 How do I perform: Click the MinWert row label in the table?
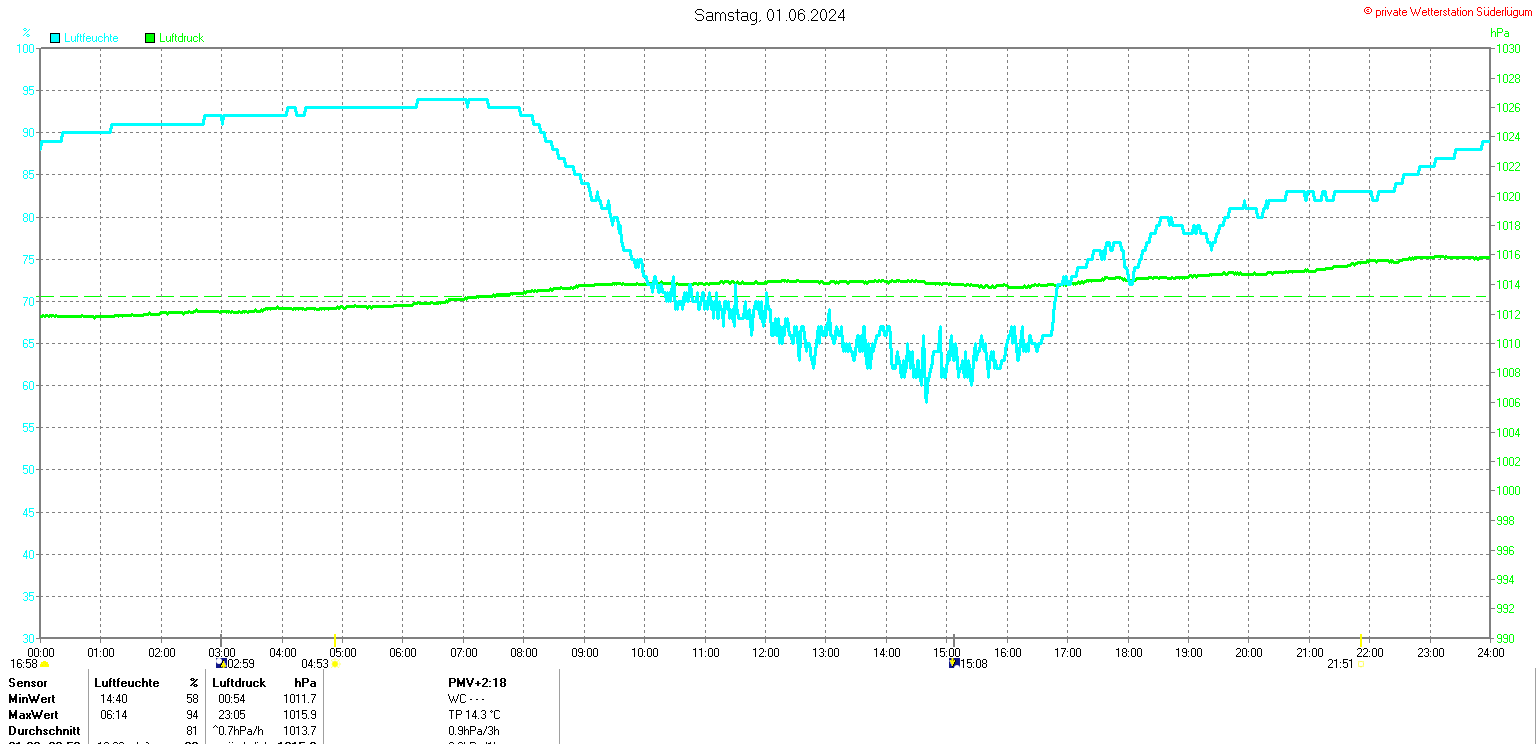pyautogui.click(x=33, y=698)
